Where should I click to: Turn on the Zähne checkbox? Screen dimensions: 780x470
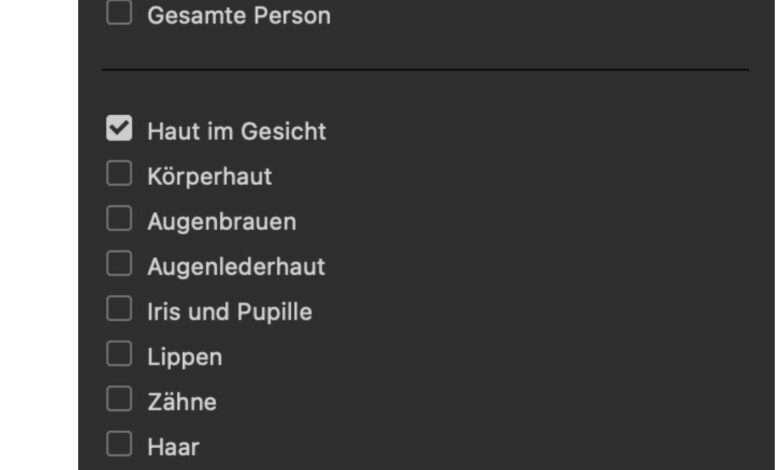coord(119,399)
